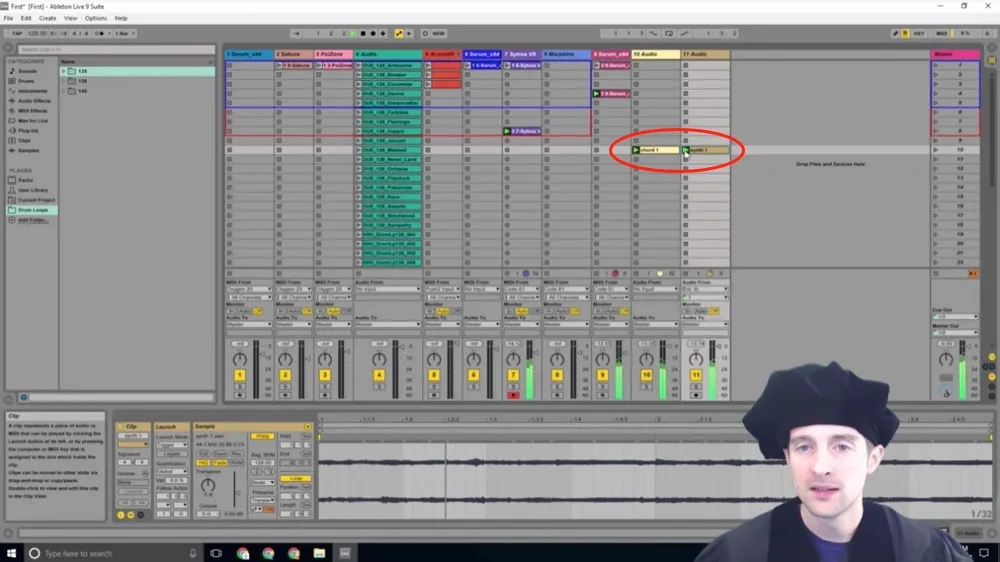
Task: Click the NEW session record button
Action: [x=439, y=33]
